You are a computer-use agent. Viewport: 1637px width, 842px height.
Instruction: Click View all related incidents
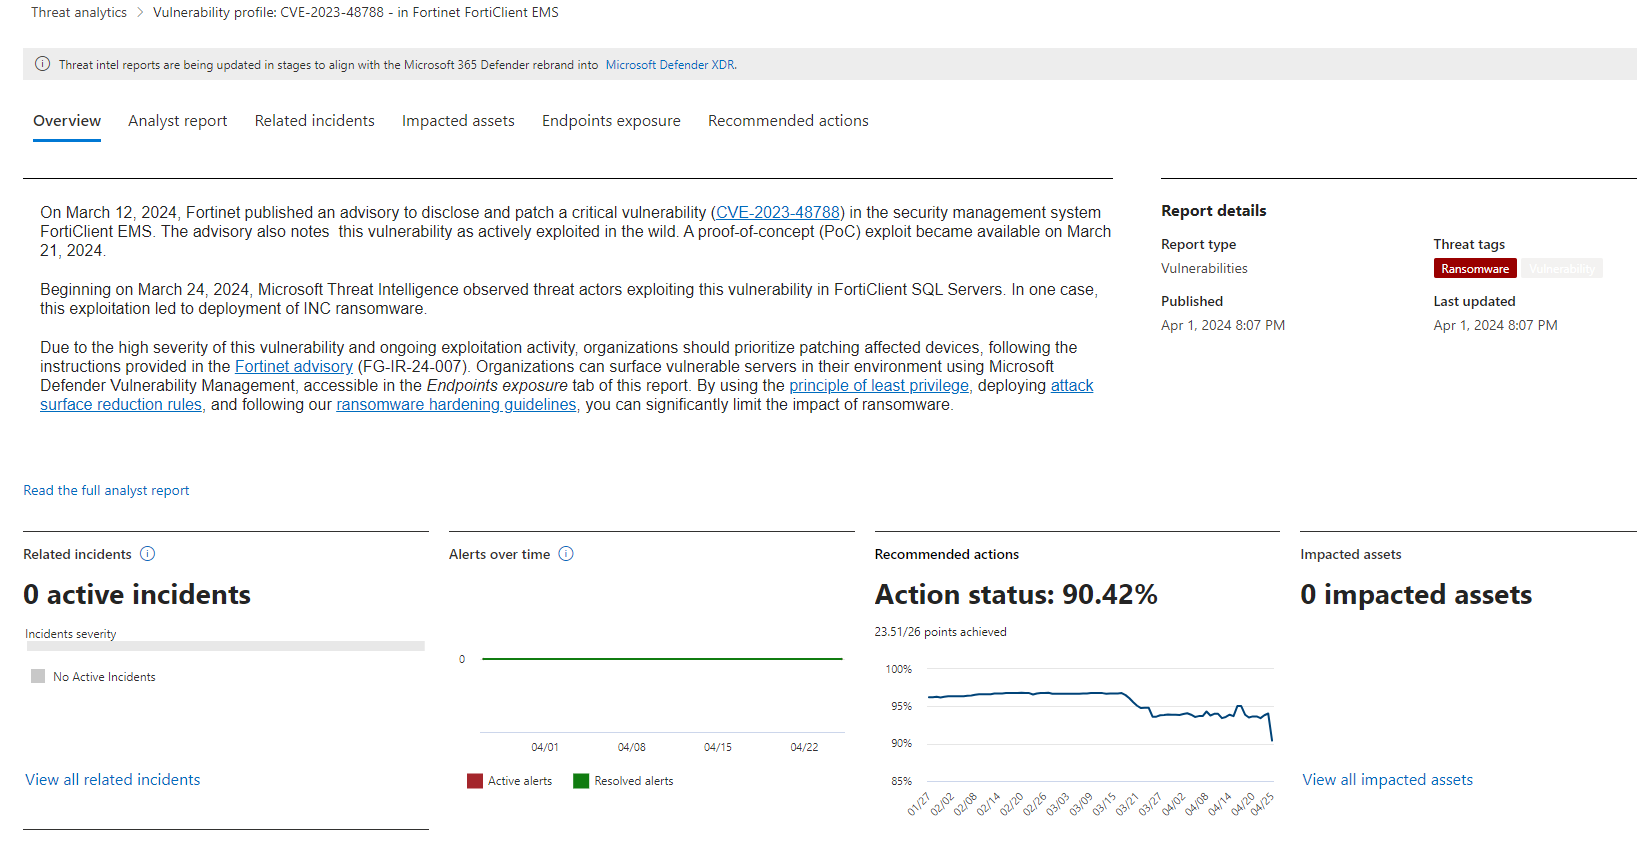click(x=113, y=780)
